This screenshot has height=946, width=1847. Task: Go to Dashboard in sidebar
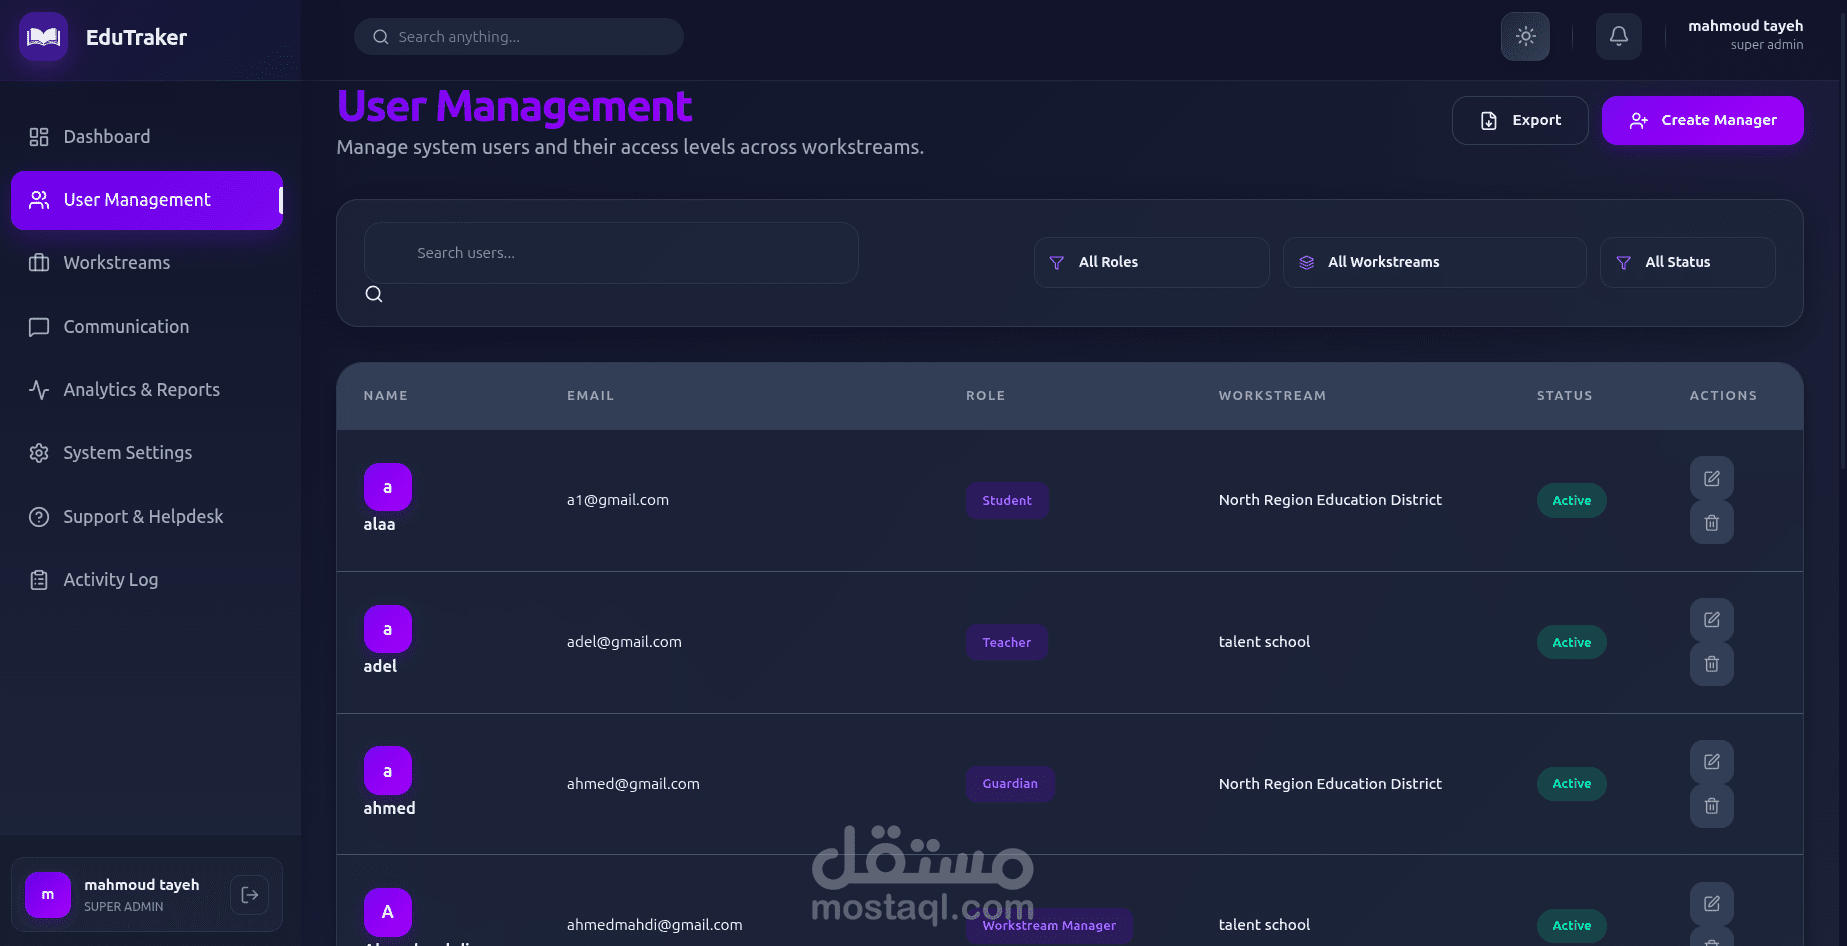147,137
